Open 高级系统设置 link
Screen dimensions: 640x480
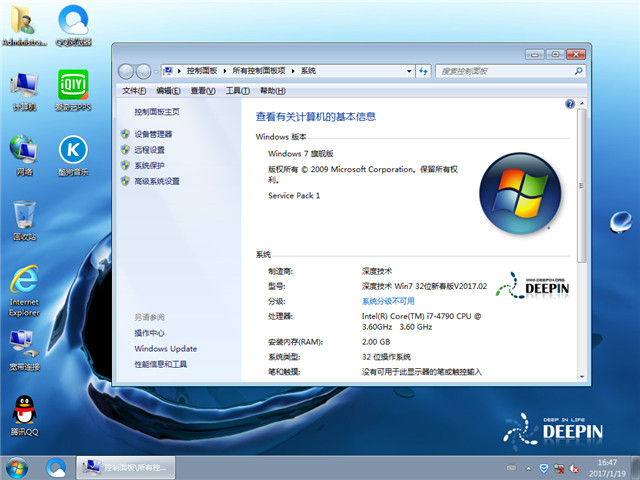(x=157, y=181)
